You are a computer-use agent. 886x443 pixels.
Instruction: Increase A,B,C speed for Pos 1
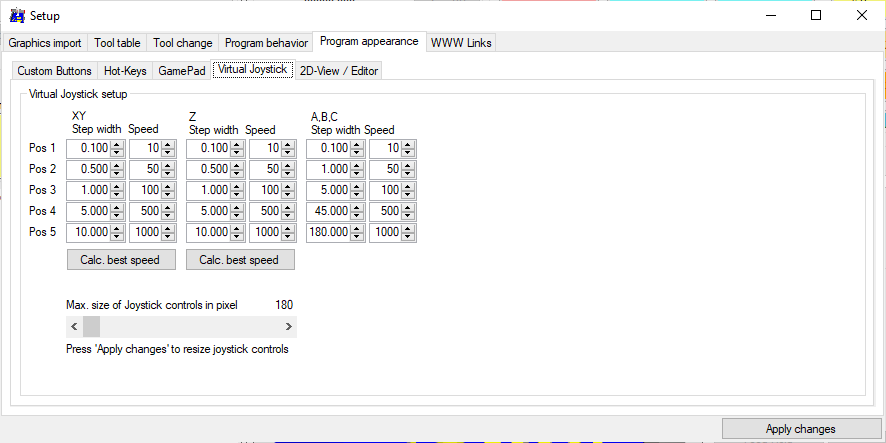coord(409,145)
